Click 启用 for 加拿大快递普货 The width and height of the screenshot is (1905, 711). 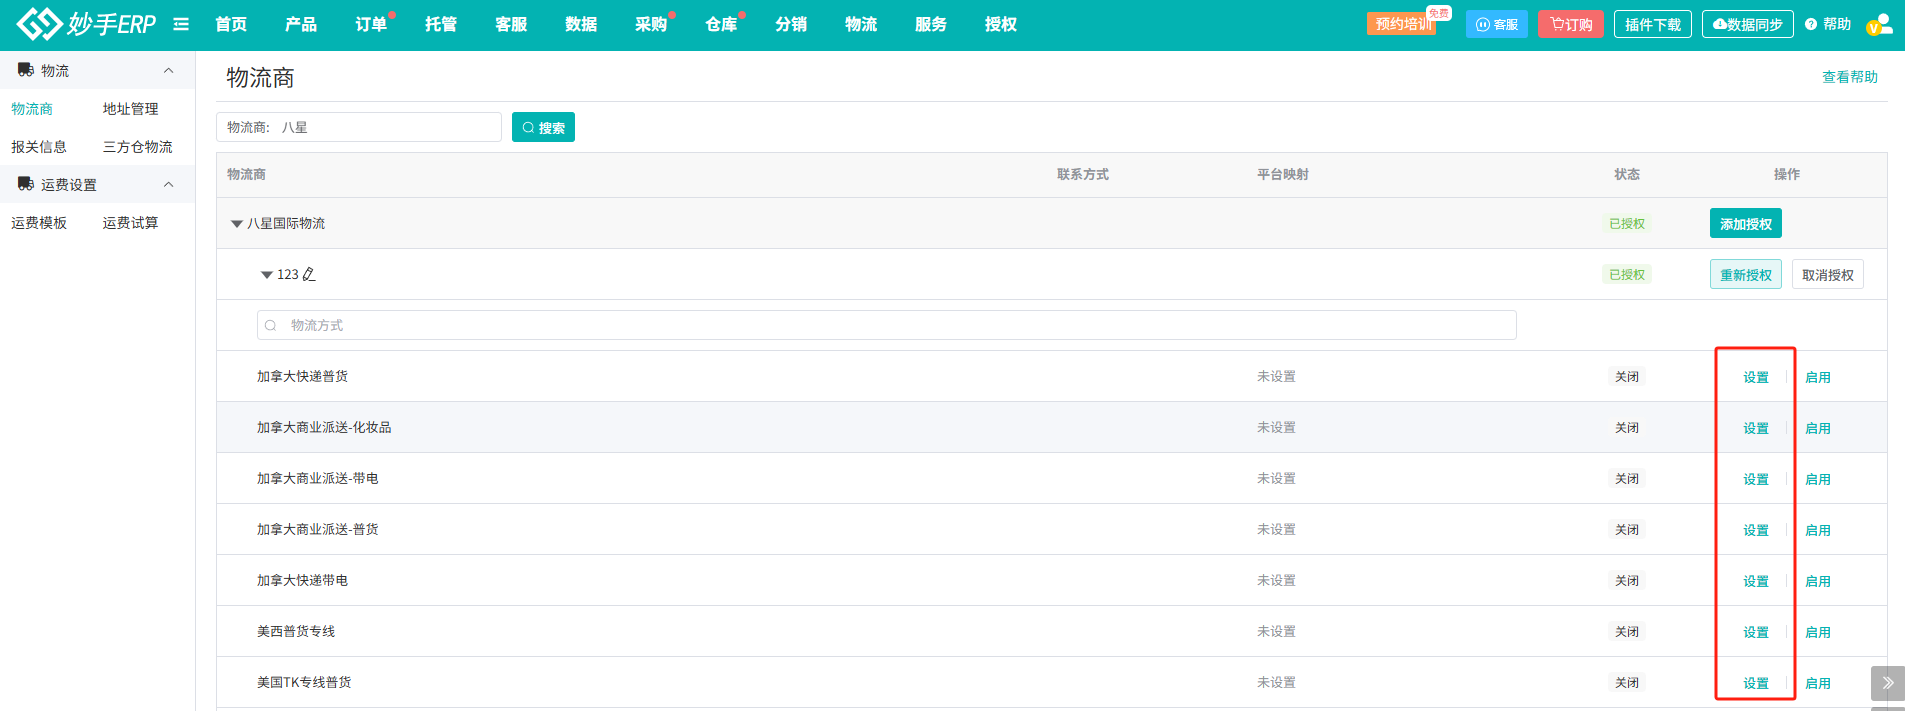(1818, 377)
